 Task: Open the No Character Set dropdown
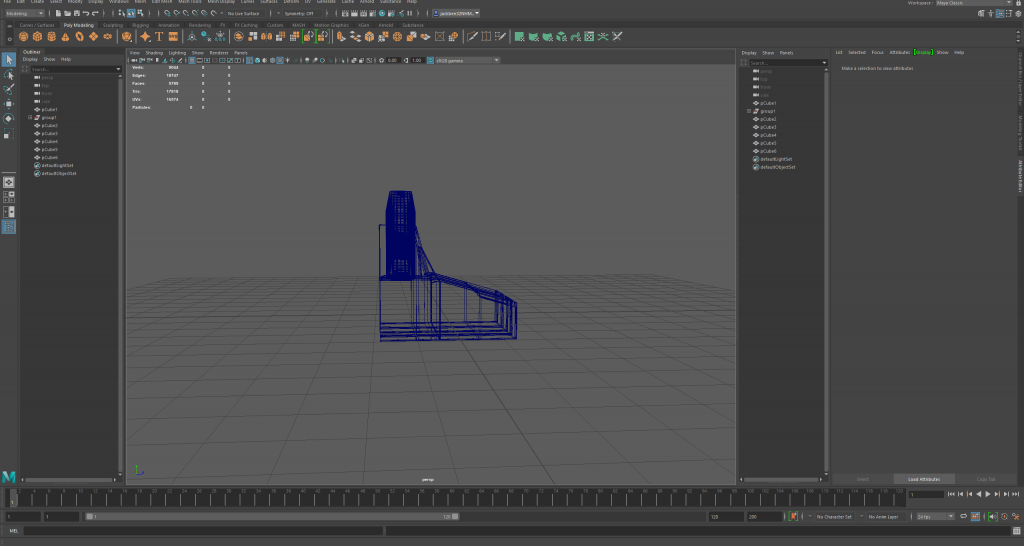point(834,517)
